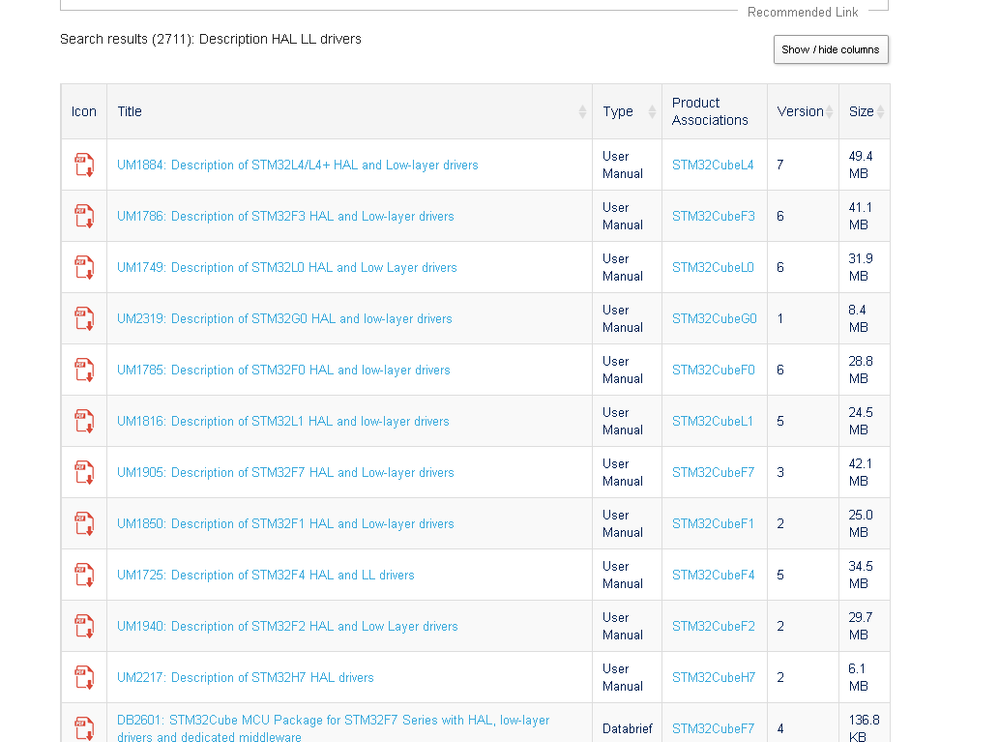Sort table by Size column arrows
Image resolution: width=999 pixels, height=742 pixels.
point(880,111)
